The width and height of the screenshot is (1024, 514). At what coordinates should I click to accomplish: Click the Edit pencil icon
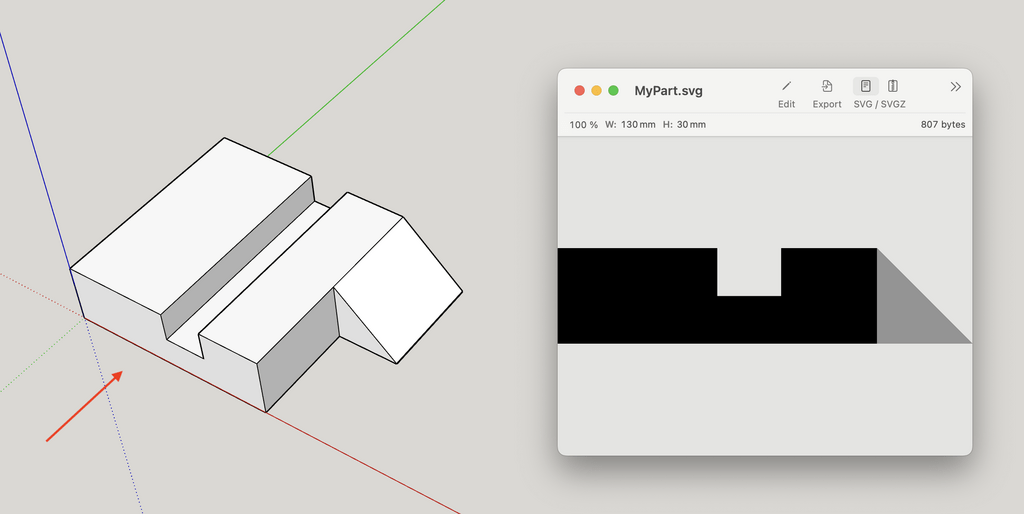click(x=786, y=86)
